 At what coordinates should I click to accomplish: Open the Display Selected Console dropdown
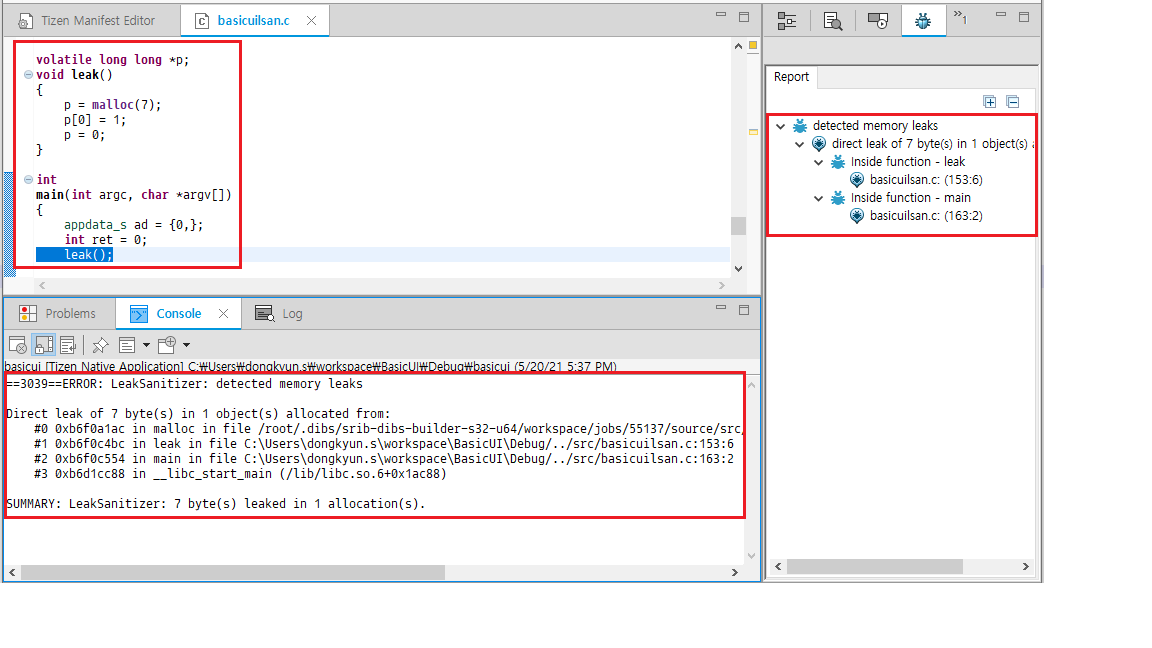145,345
